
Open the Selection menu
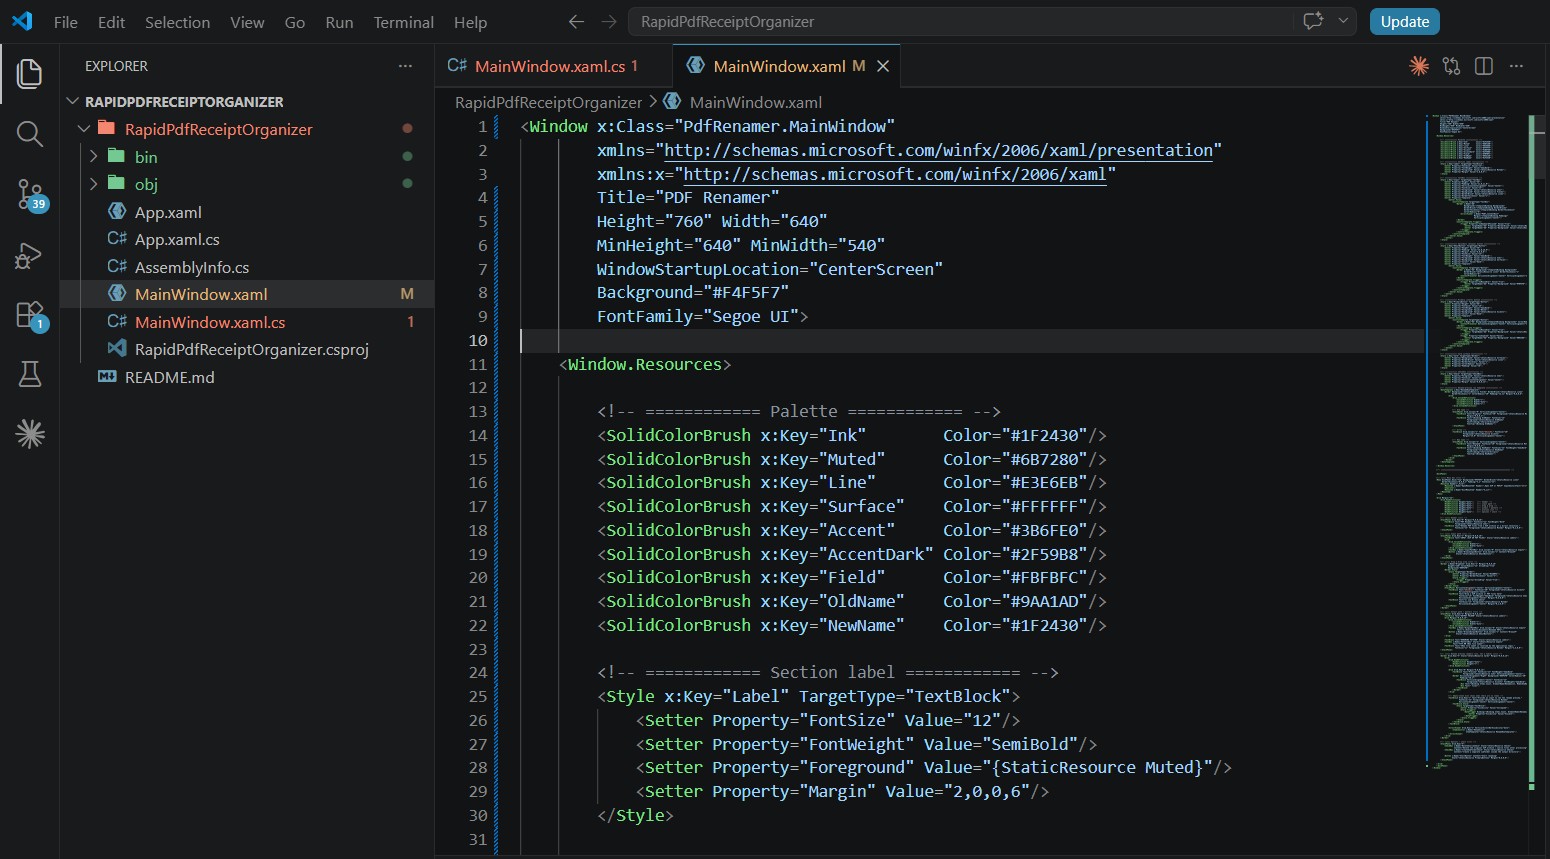[x=177, y=22]
